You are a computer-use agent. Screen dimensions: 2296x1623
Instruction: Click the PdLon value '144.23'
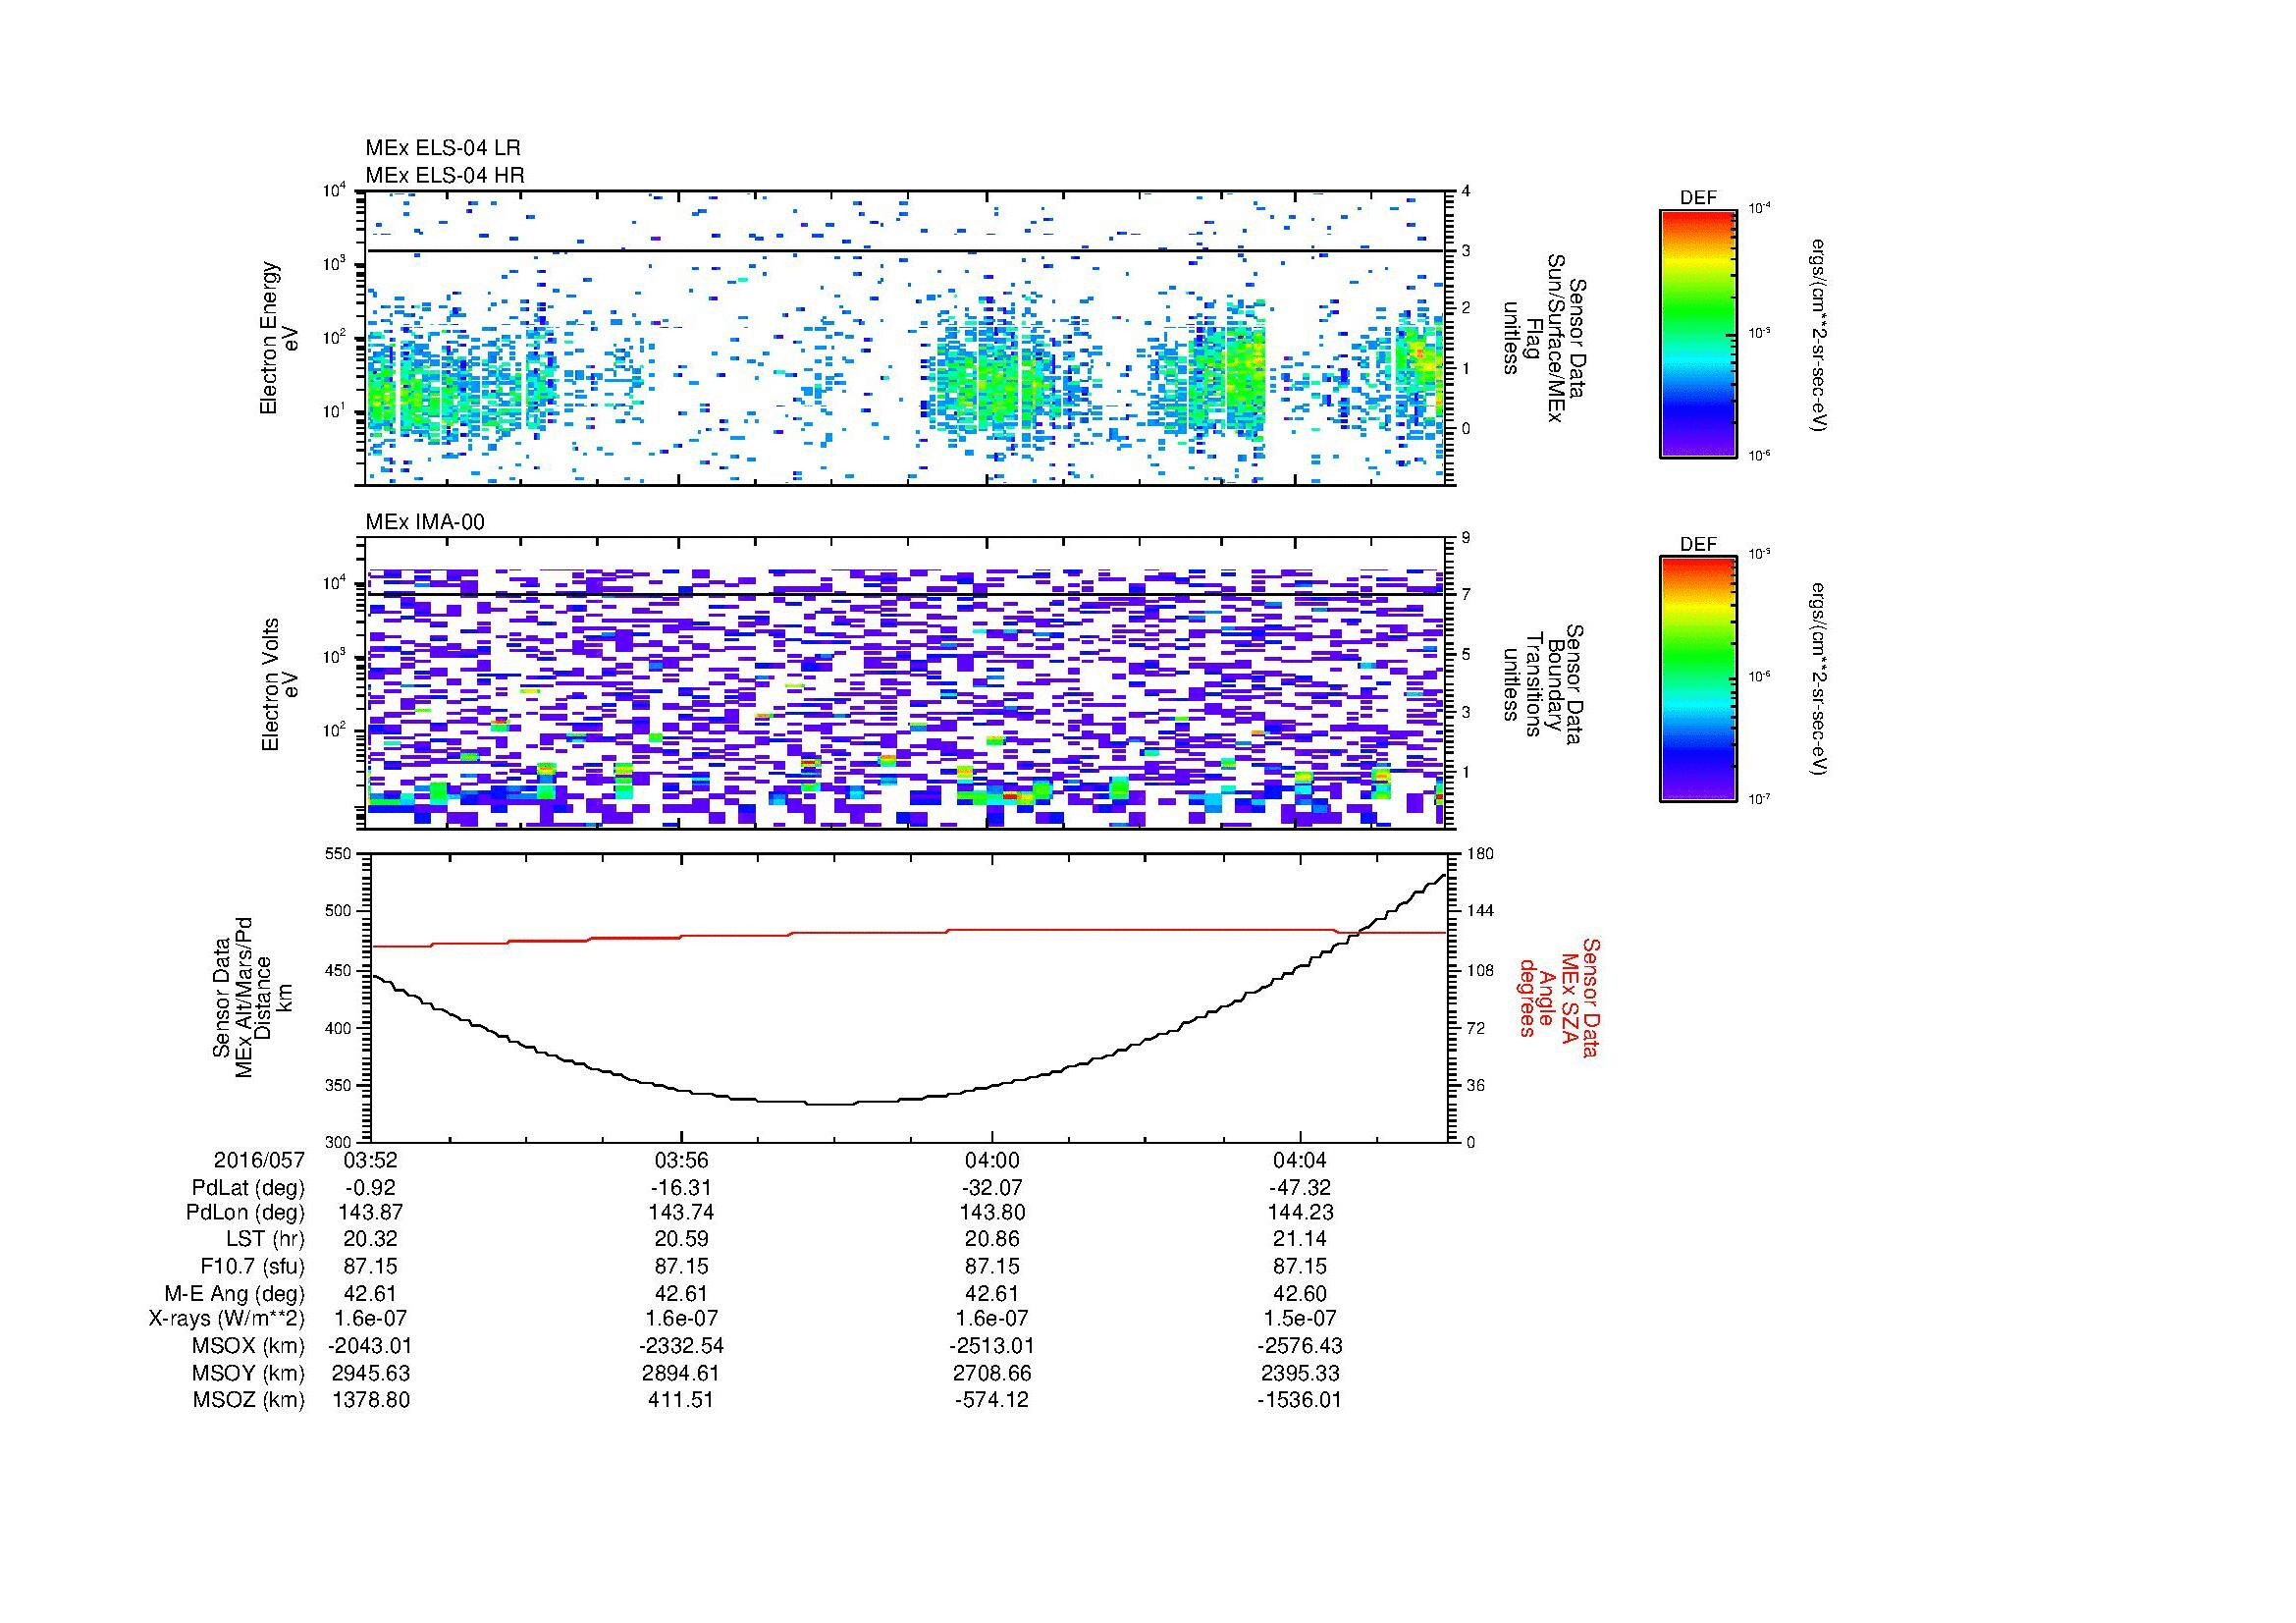point(1300,1213)
